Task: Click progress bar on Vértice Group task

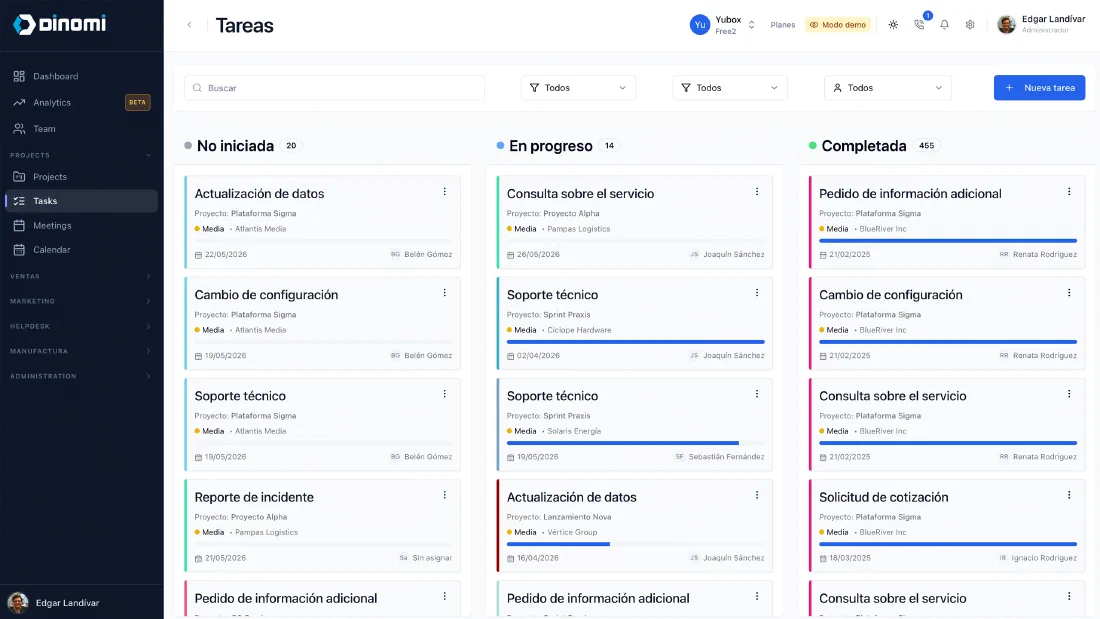Action: coord(636,544)
